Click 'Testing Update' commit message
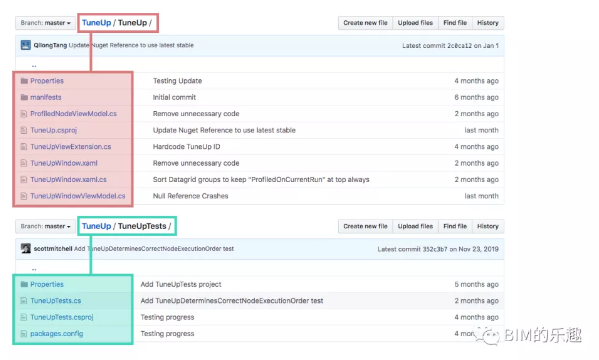This screenshot has height=360, width=599. [177, 81]
